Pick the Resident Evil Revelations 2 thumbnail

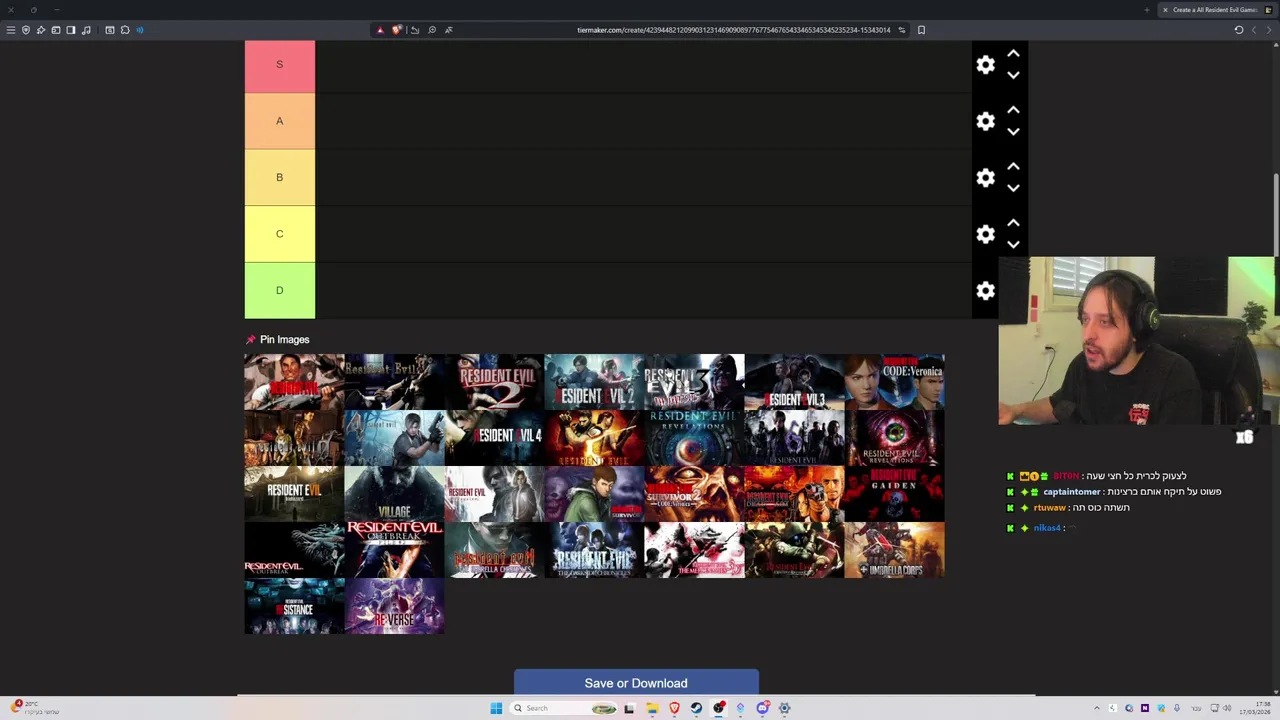894,438
